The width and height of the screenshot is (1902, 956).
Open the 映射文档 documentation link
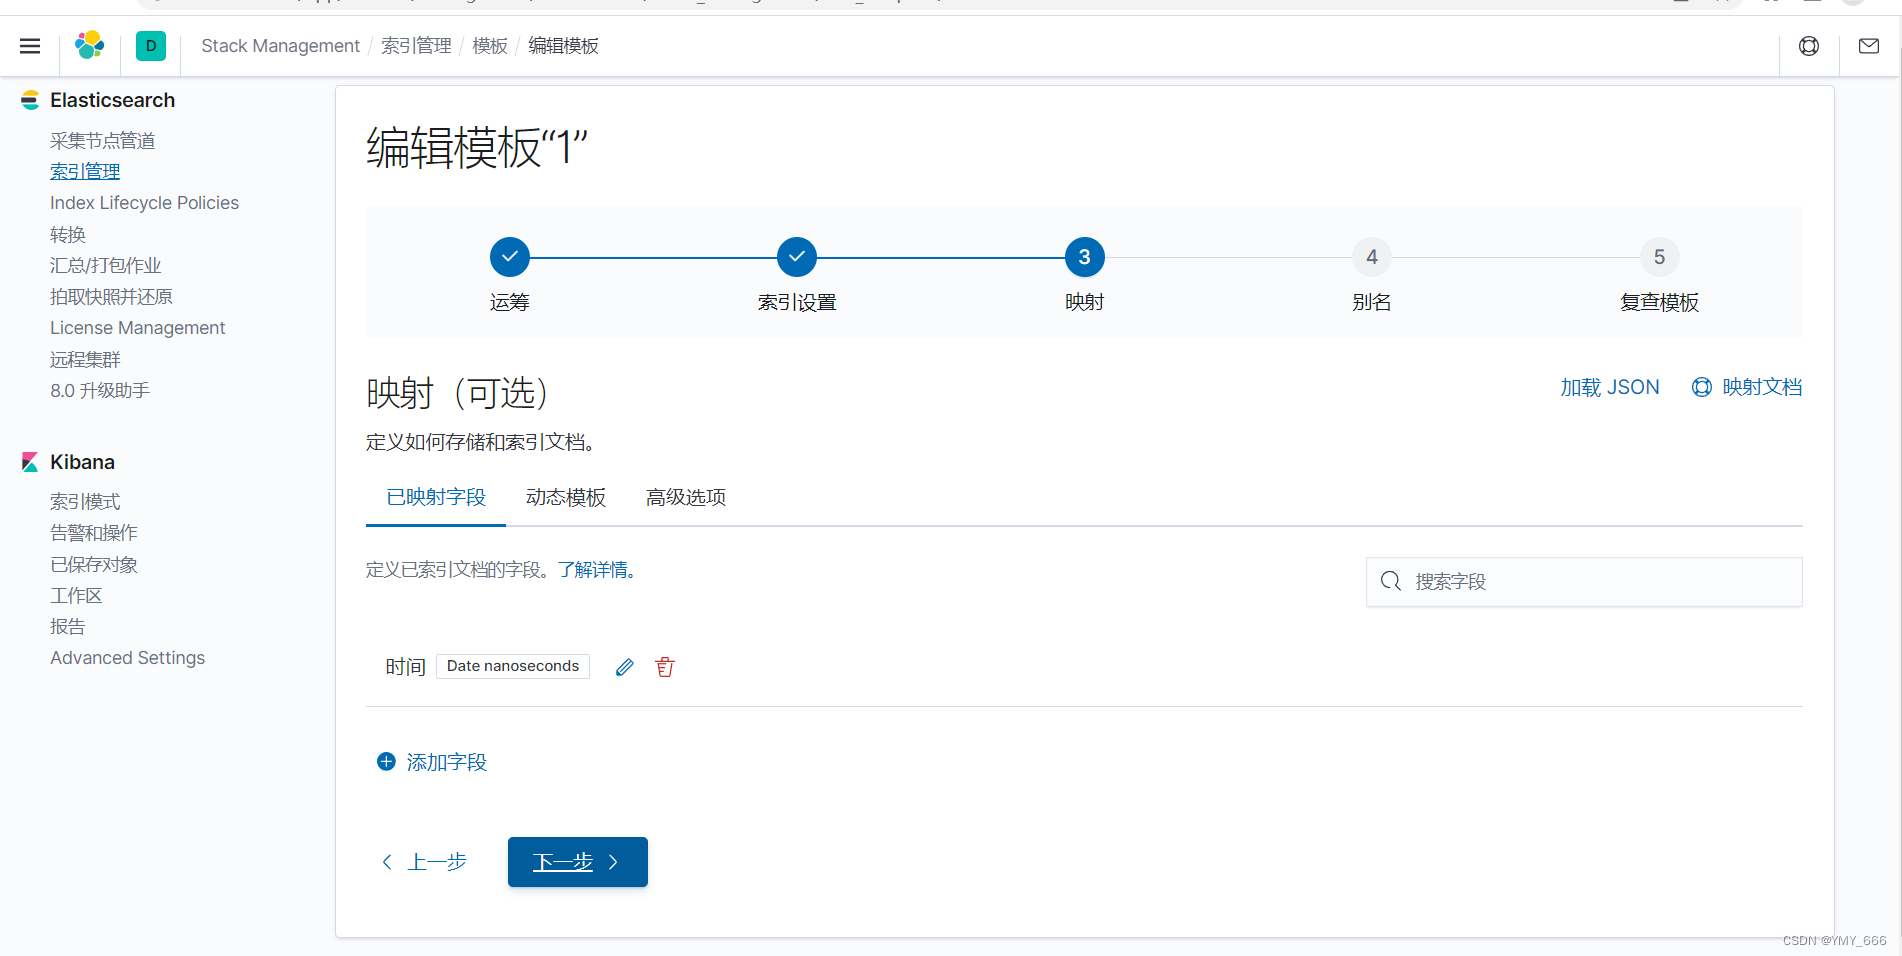pyautogui.click(x=1747, y=387)
